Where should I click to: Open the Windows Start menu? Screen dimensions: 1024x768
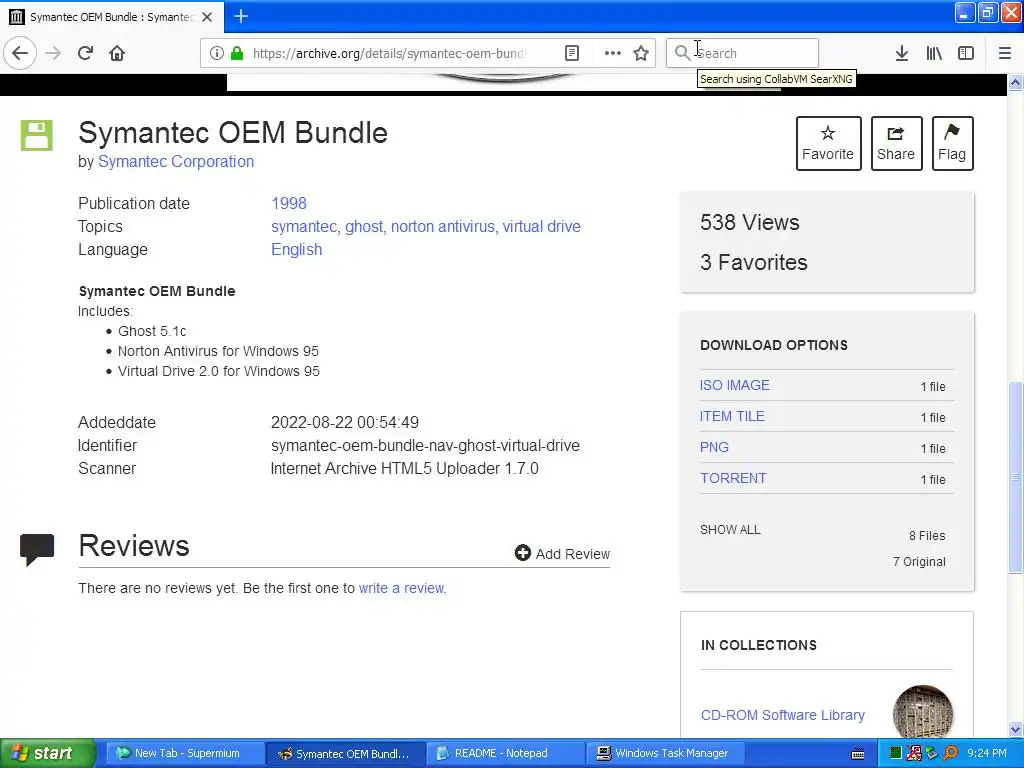click(48, 753)
